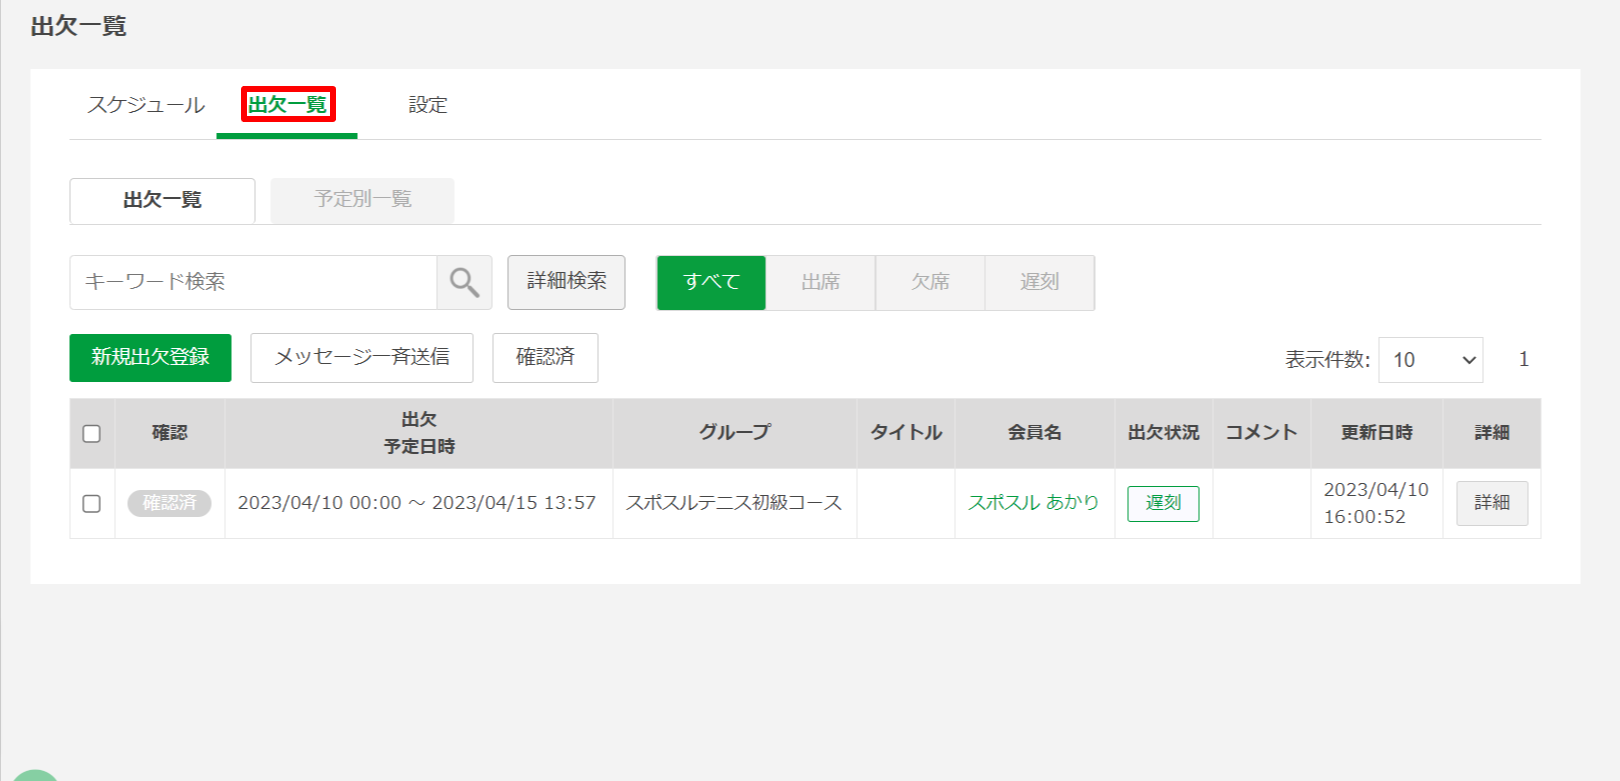1620x781 pixels.
Task: Focus the キーワード検索 input field
Action: [x=253, y=282]
